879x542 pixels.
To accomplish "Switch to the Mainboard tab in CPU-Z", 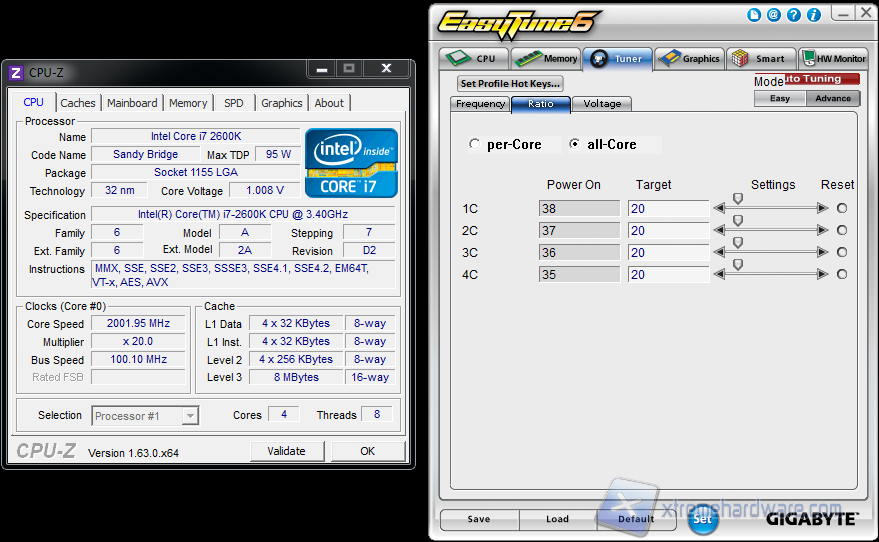I will click(x=132, y=103).
